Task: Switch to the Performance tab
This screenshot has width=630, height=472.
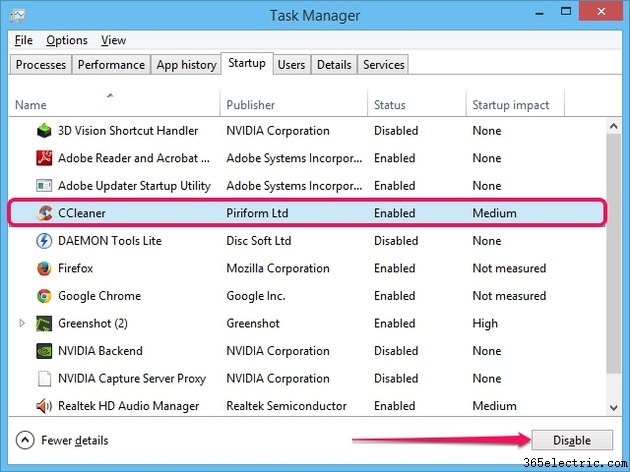Action: (111, 65)
